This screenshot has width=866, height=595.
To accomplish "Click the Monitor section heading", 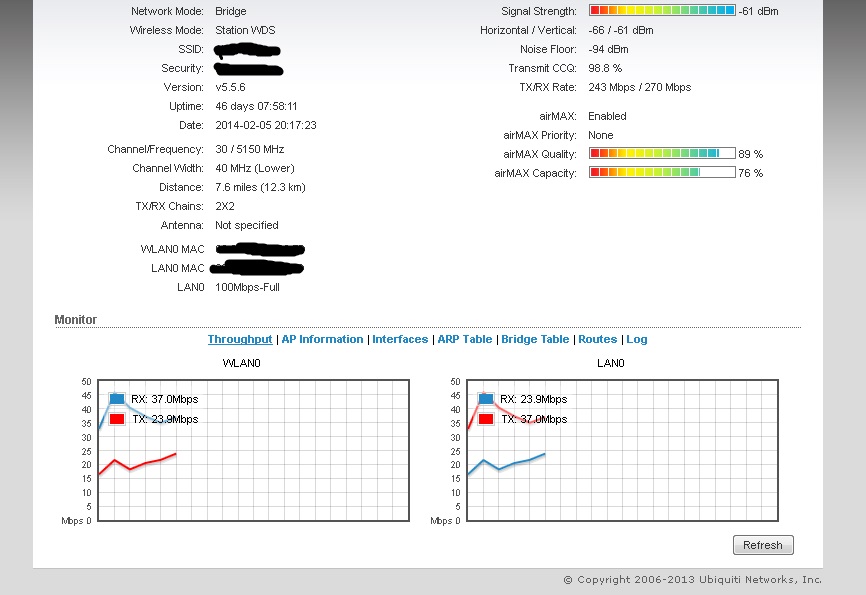I will coord(76,320).
